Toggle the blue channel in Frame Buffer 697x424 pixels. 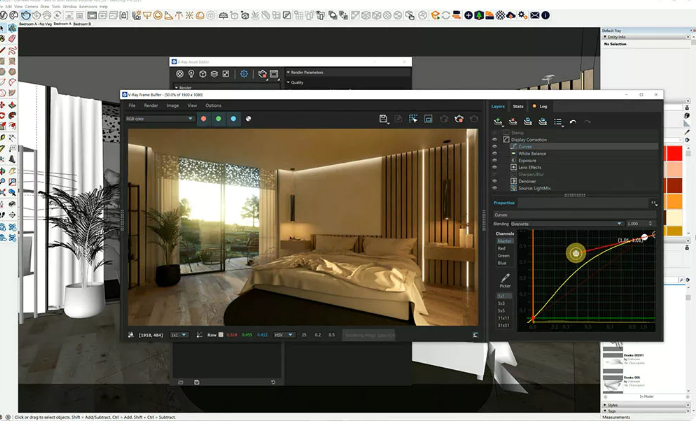pos(233,119)
